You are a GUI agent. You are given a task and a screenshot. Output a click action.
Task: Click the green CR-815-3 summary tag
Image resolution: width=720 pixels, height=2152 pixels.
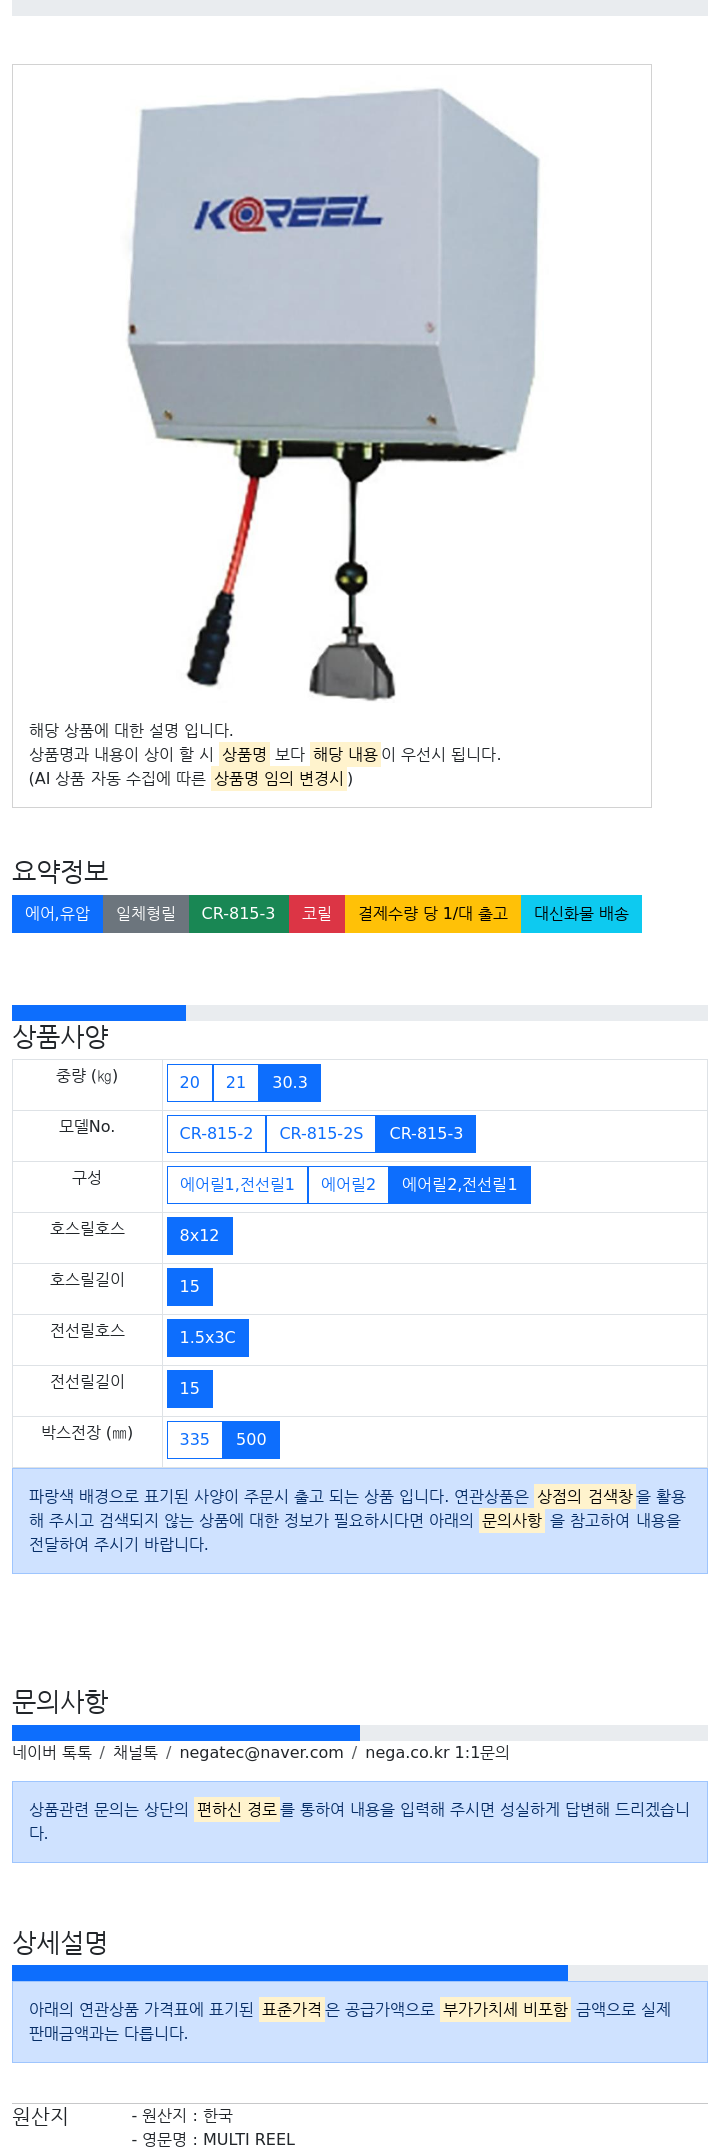pos(239,914)
